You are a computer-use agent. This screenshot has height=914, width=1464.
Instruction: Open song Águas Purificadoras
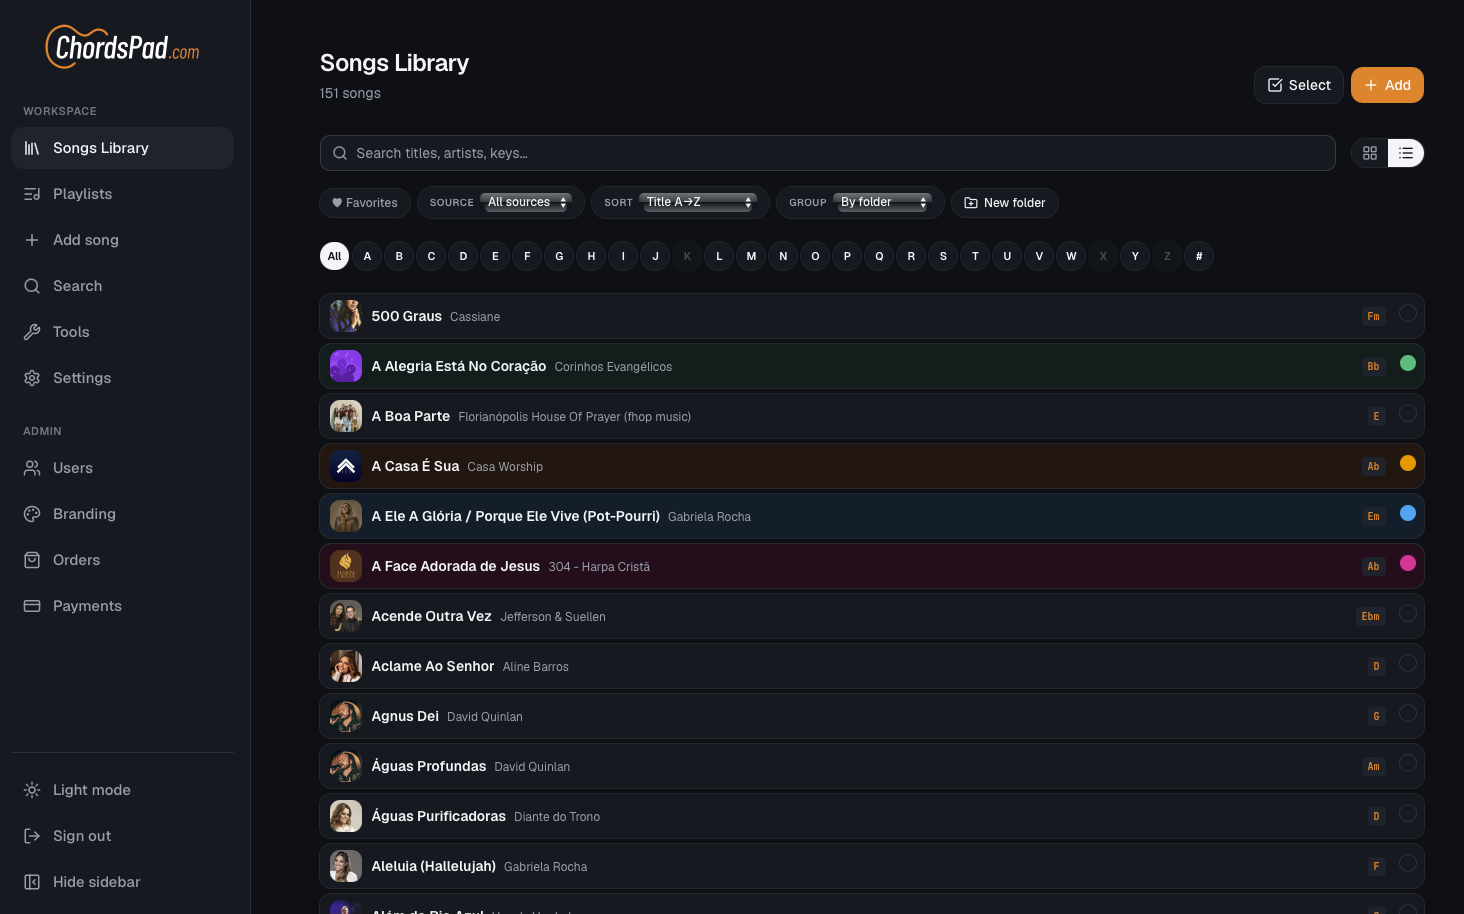pos(872,816)
